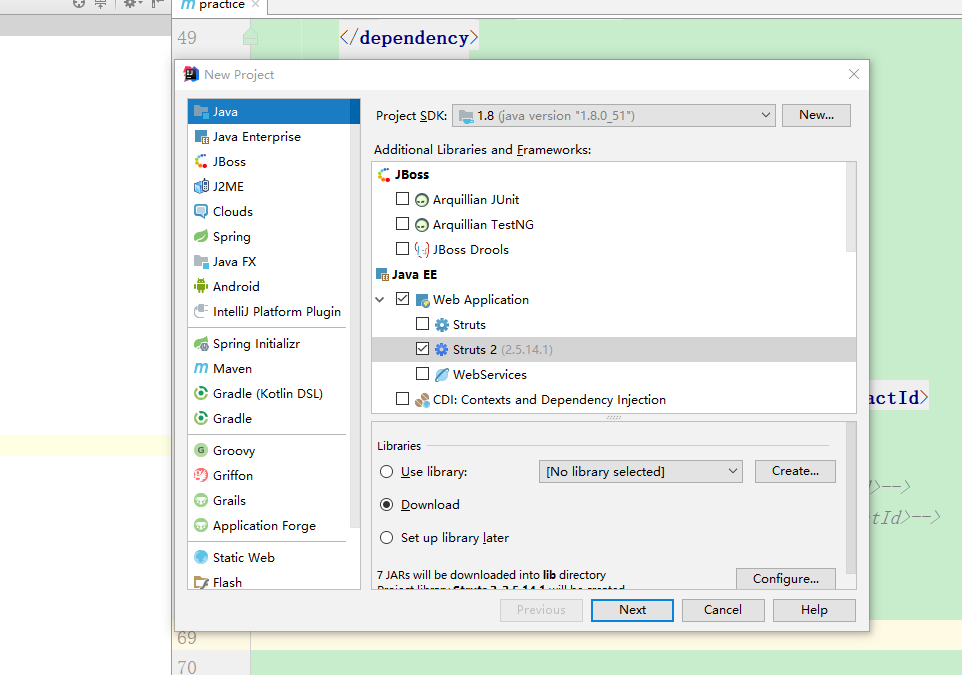Open Help from the dialog
Screen dimensions: 962x675
pyautogui.click(x=814, y=610)
